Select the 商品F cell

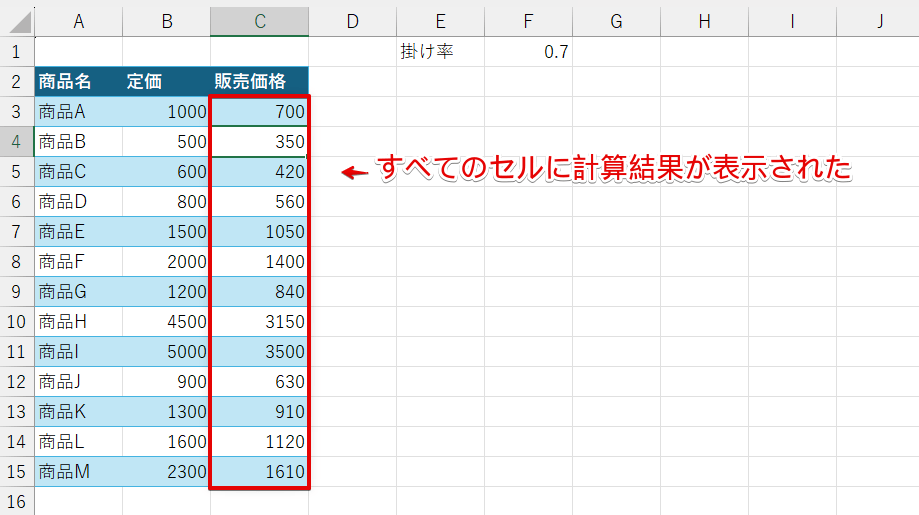[79, 261]
